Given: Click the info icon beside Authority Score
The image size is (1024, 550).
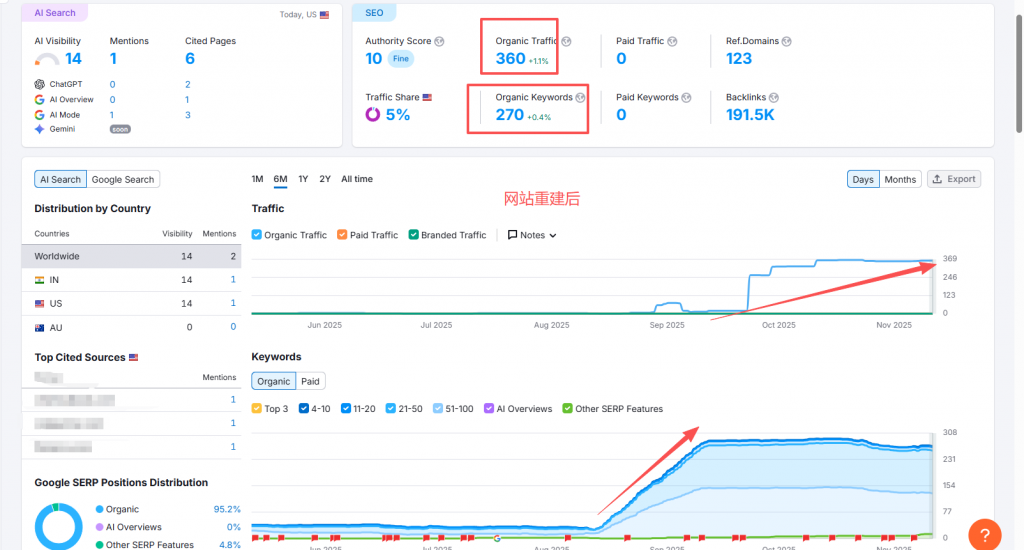Looking at the screenshot, I should (439, 42).
